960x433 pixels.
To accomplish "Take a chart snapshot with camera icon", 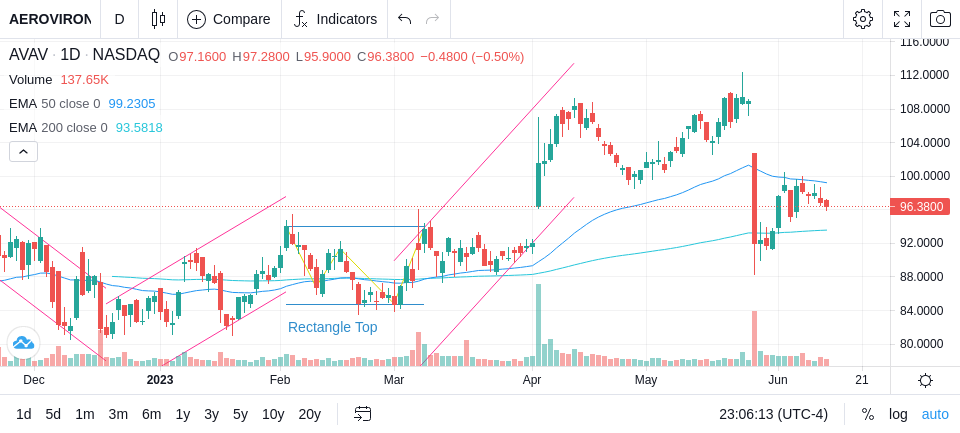I will (x=940, y=19).
